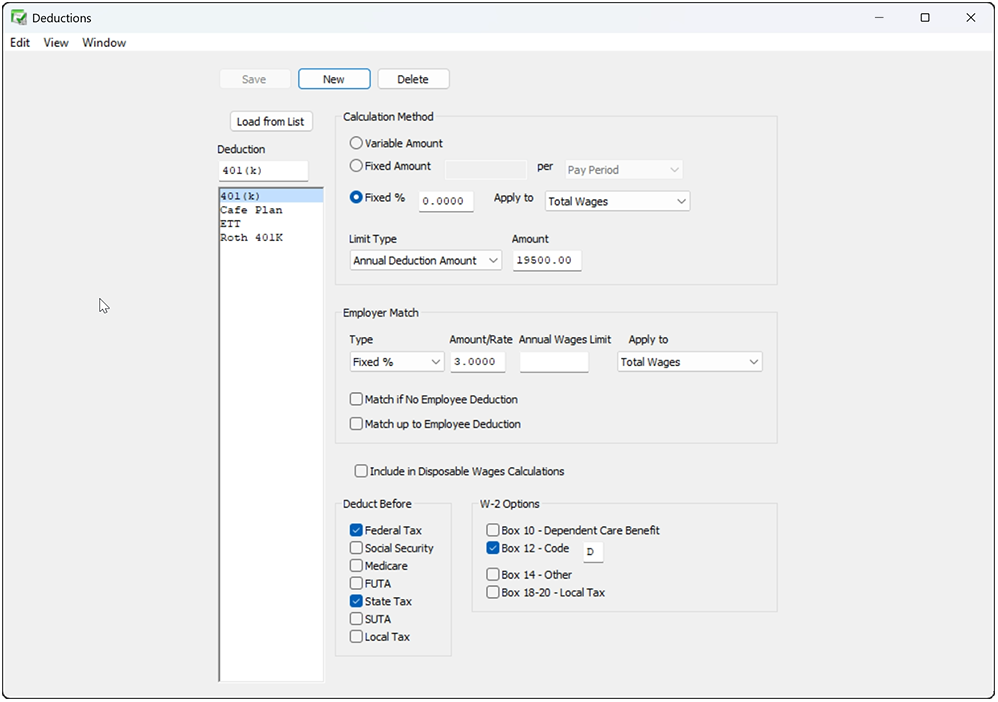Tick the Social Security checkbox
The width and height of the screenshot is (998, 702).
(356, 548)
